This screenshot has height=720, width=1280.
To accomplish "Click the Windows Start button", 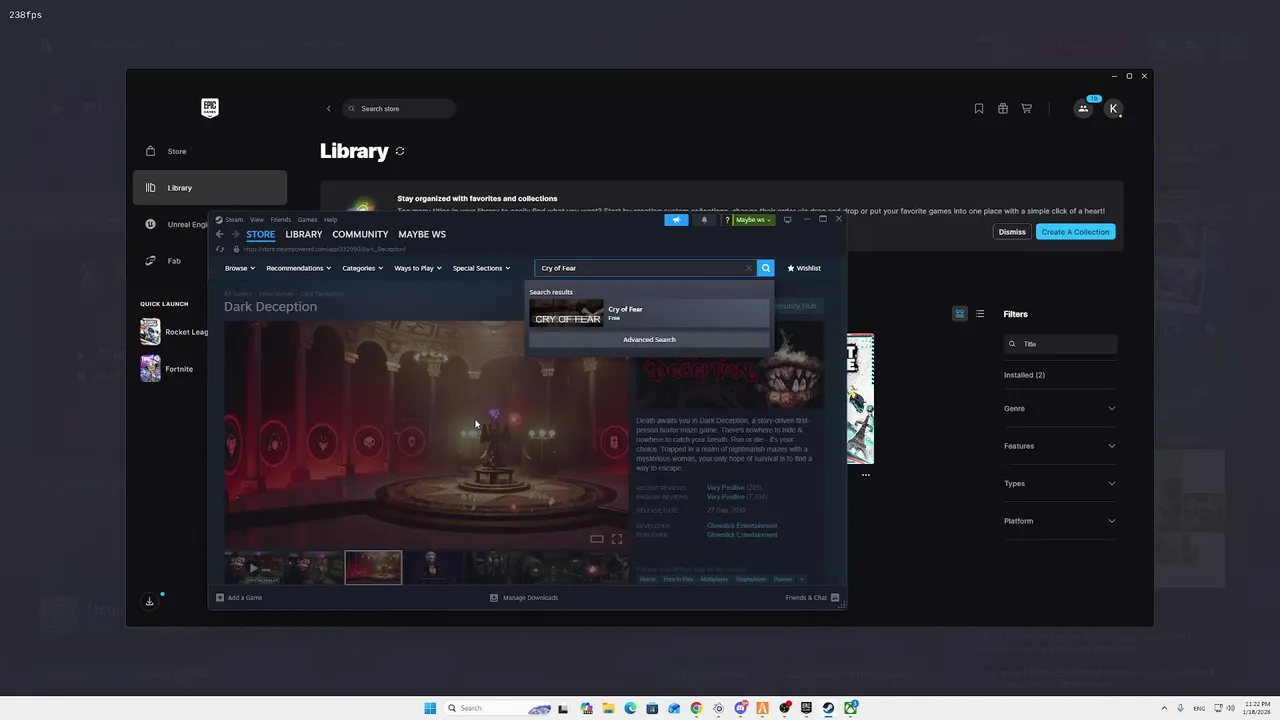I will pyautogui.click(x=430, y=708).
